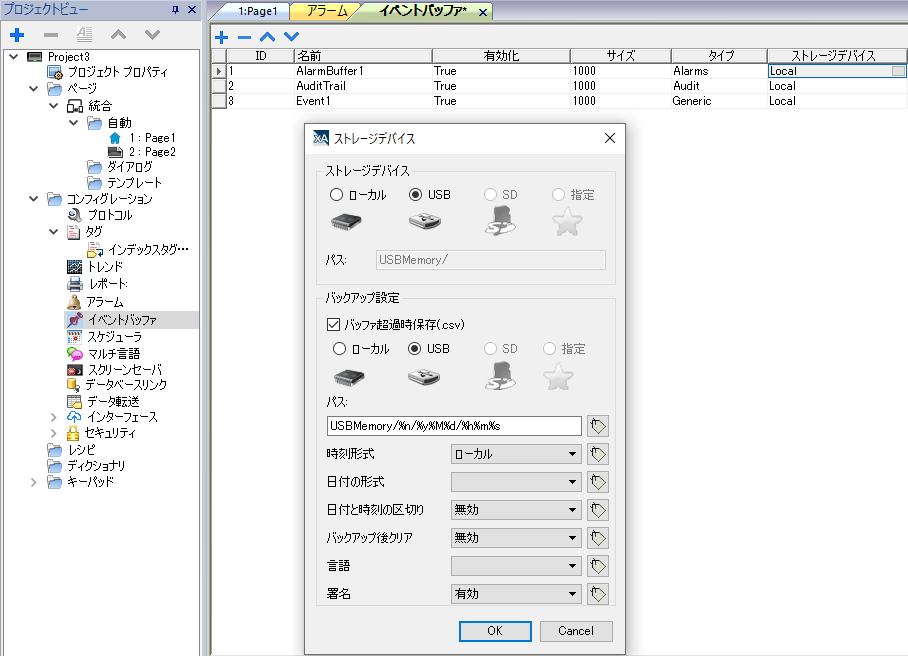Open the 日付と時刻の区切り dropdown
Viewport: 908px width, 656px height.
point(516,510)
